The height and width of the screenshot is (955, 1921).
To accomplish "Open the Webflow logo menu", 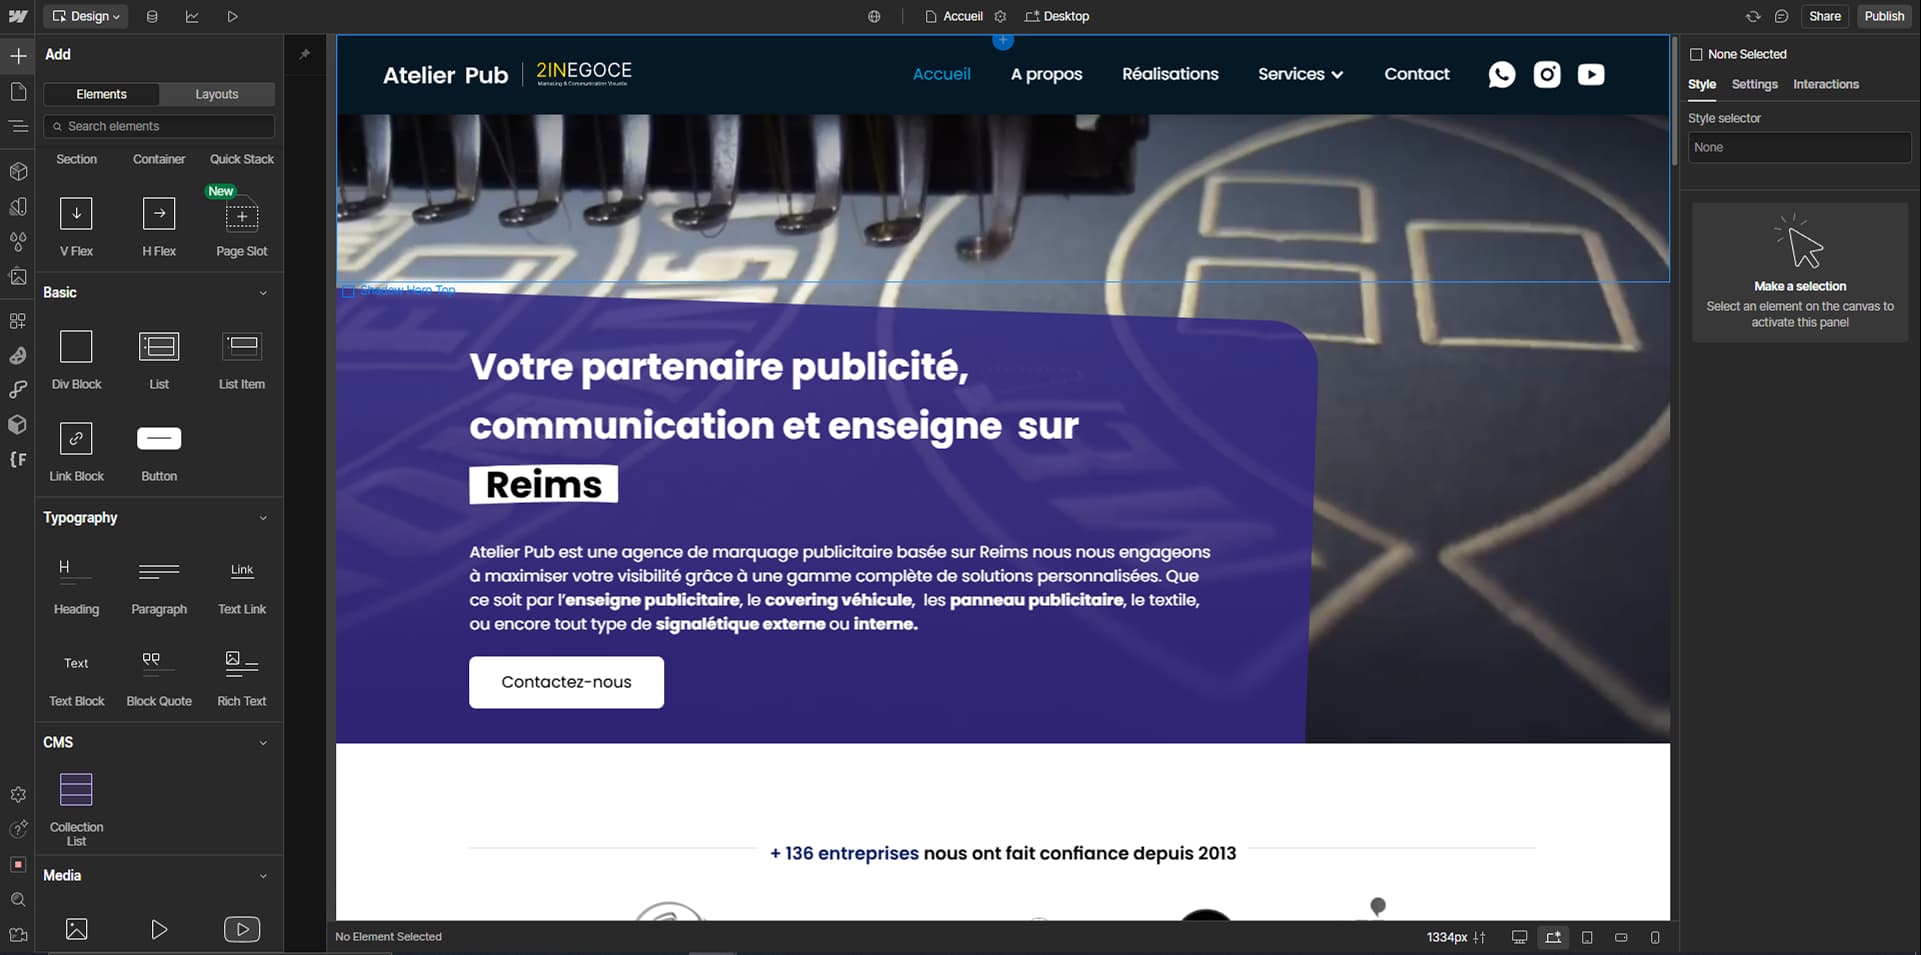I will coord(18,16).
